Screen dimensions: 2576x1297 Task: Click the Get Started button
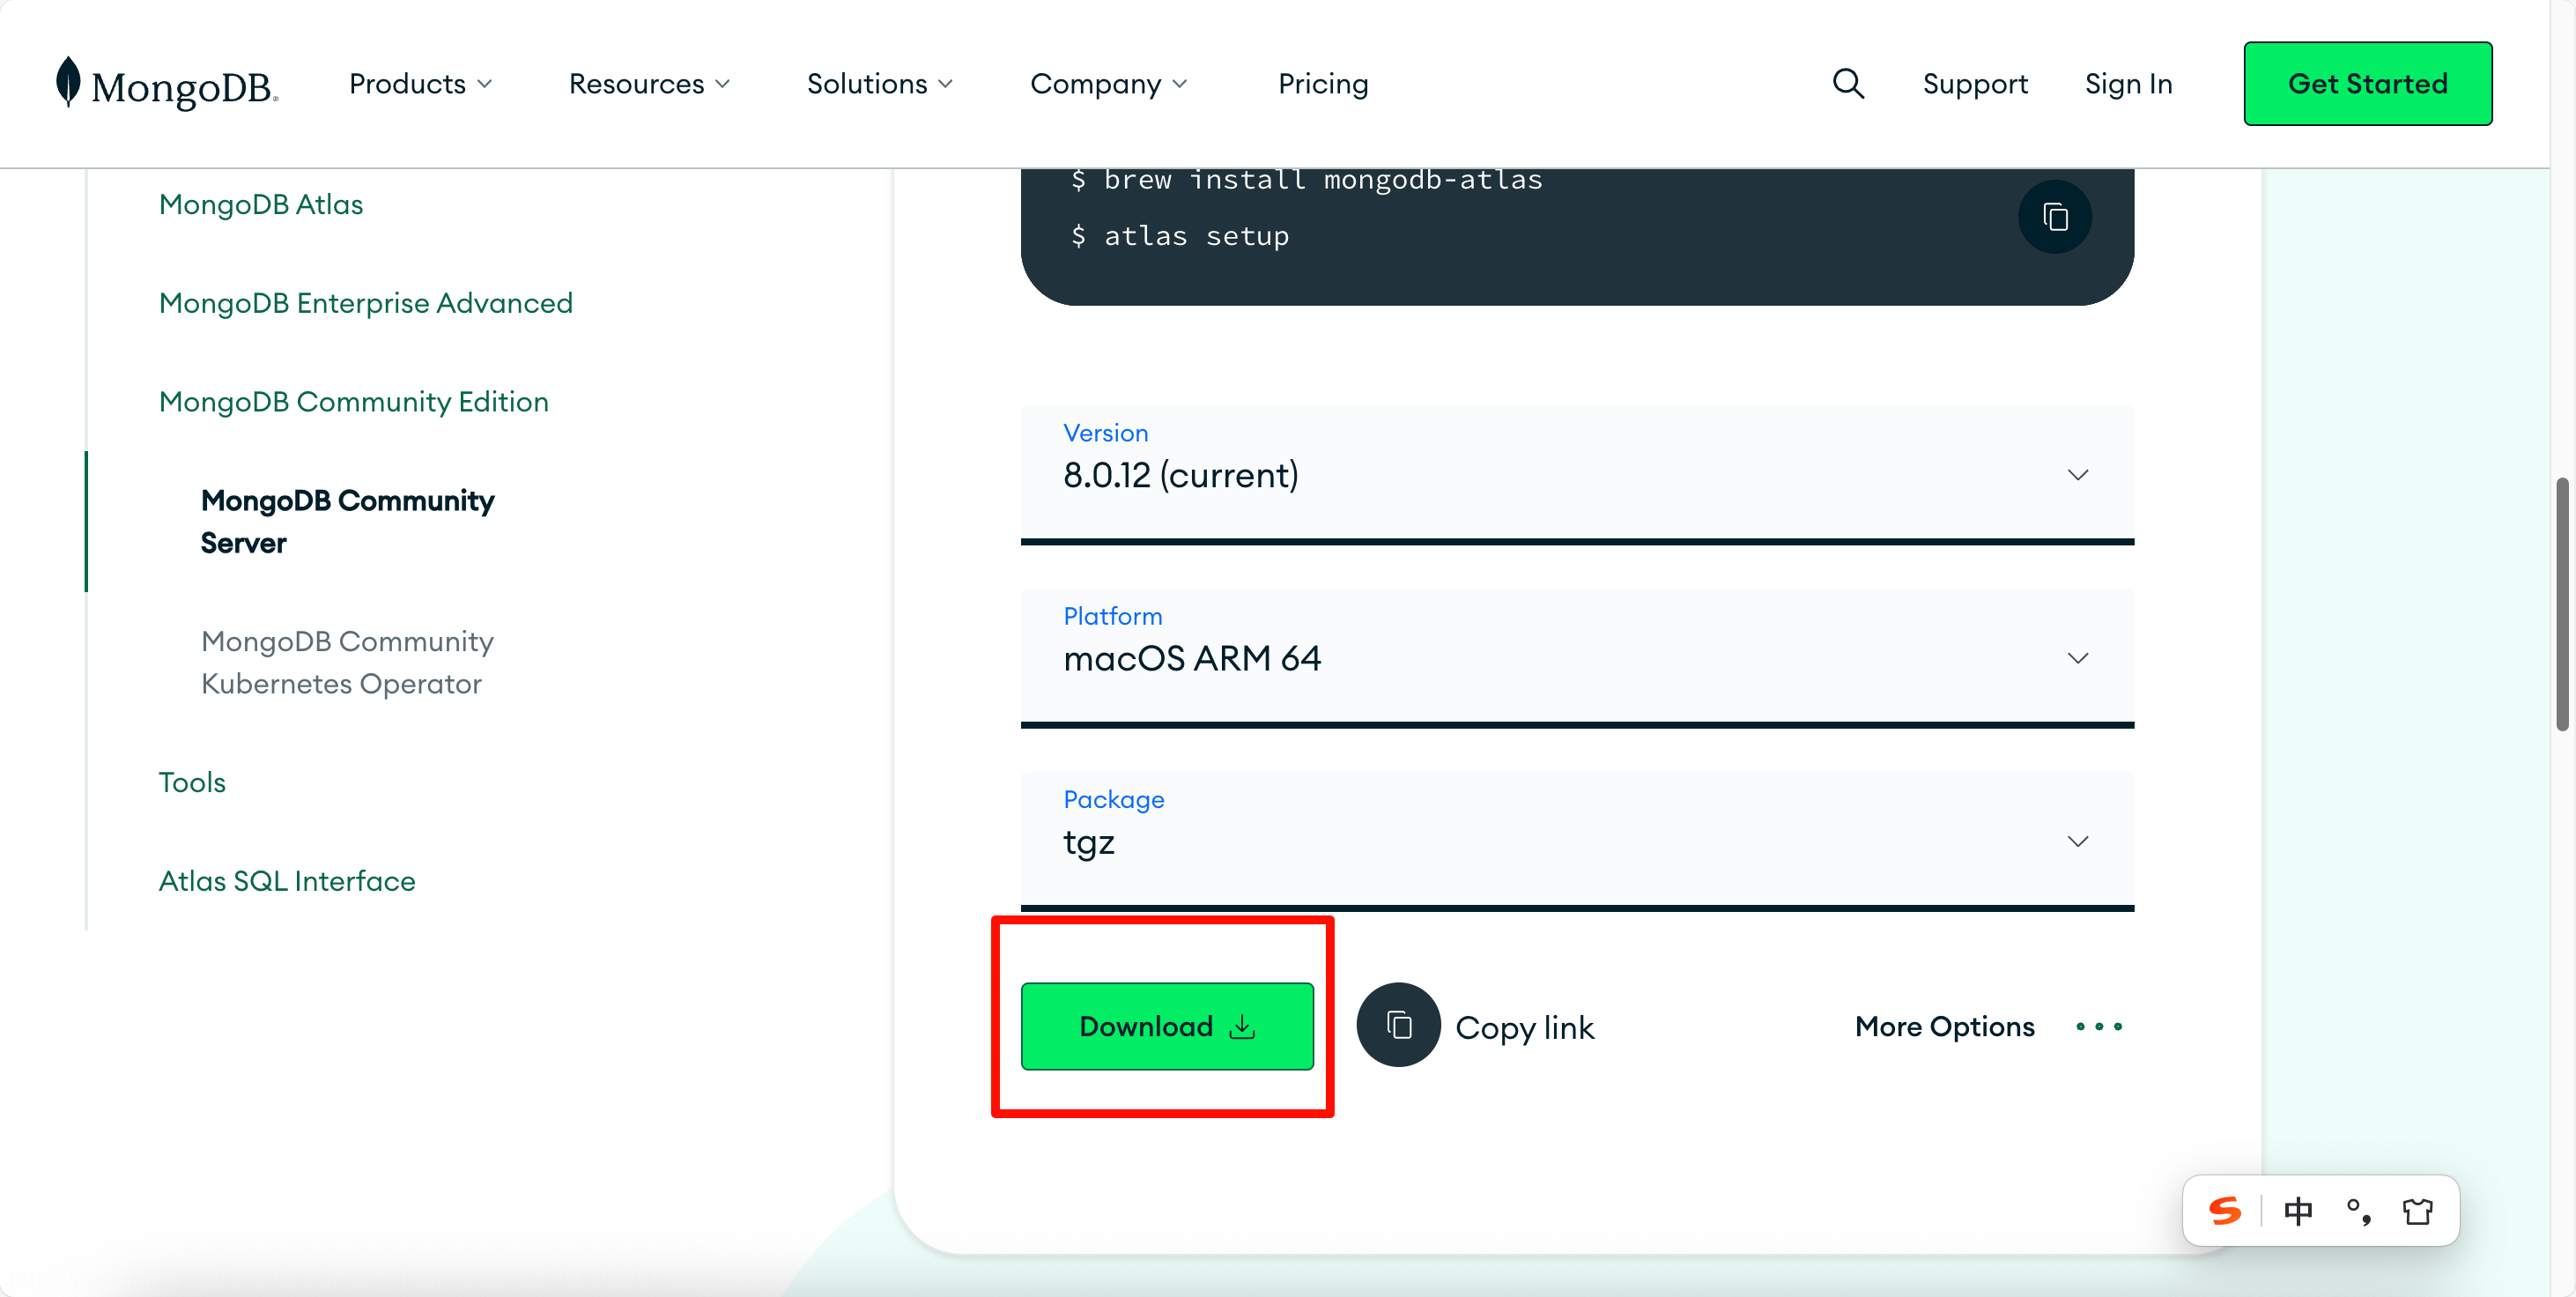pyautogui.click(x=2367, y=84)
